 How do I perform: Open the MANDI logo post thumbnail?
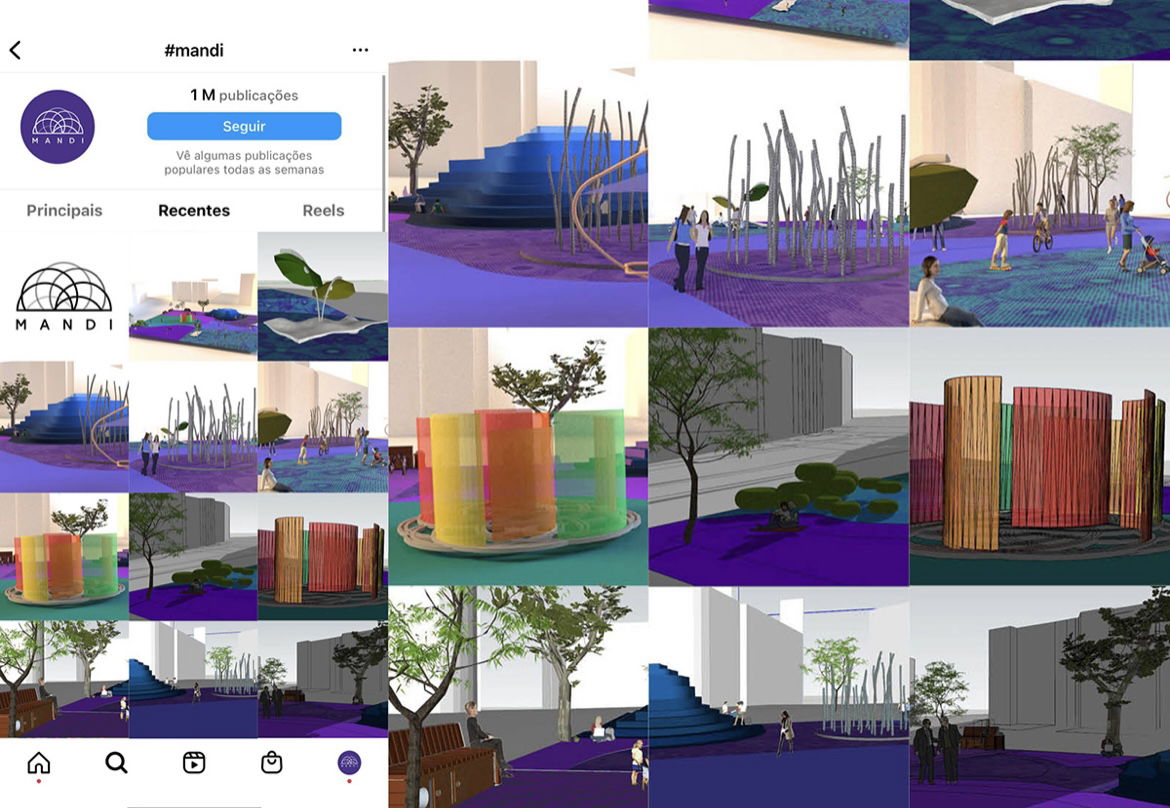coord(64,296)
